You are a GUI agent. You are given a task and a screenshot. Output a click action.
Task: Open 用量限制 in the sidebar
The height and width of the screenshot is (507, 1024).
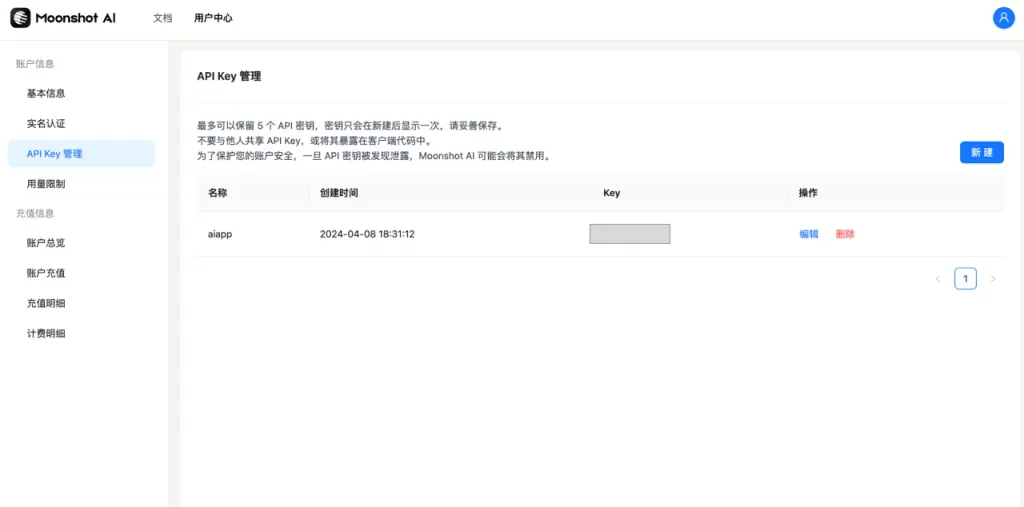coord(46,184)
